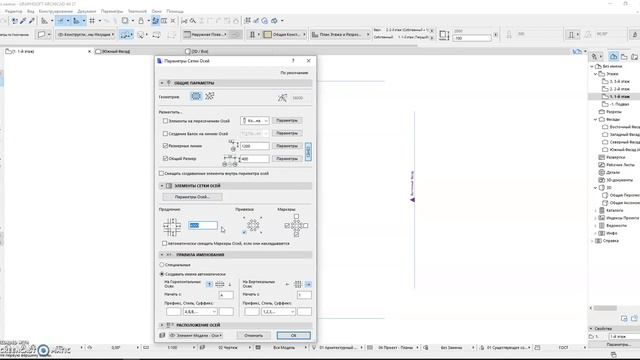
Task: Toggle Смещать созданные элементы checkbox
Action: 161,173
